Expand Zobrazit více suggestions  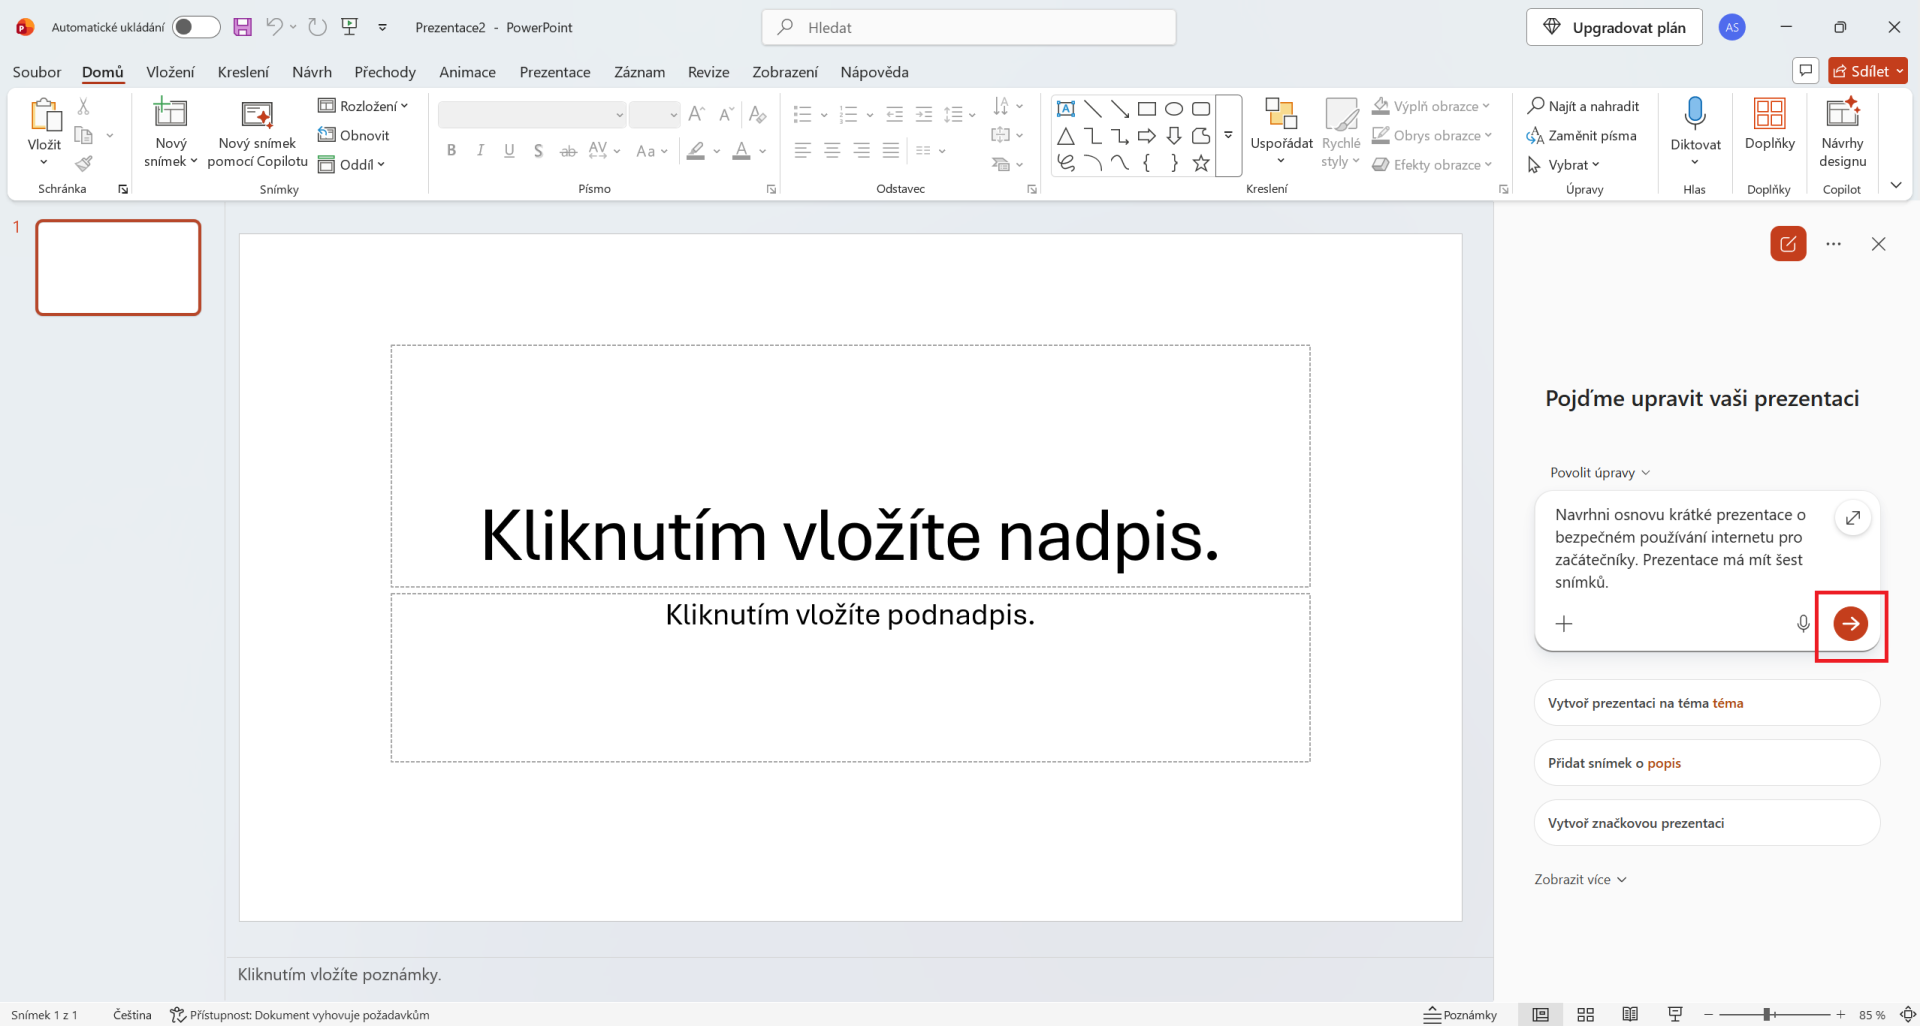[x=1581, y=880]
